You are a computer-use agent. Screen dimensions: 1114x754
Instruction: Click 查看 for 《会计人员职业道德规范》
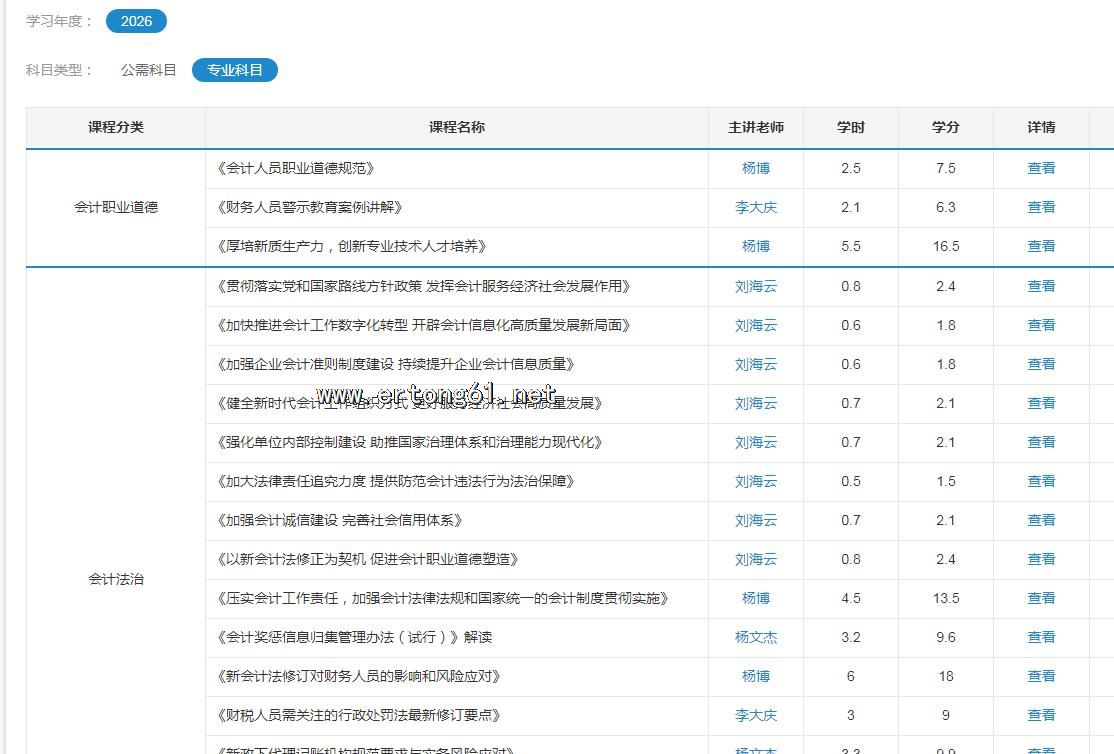click(1041, 168)
